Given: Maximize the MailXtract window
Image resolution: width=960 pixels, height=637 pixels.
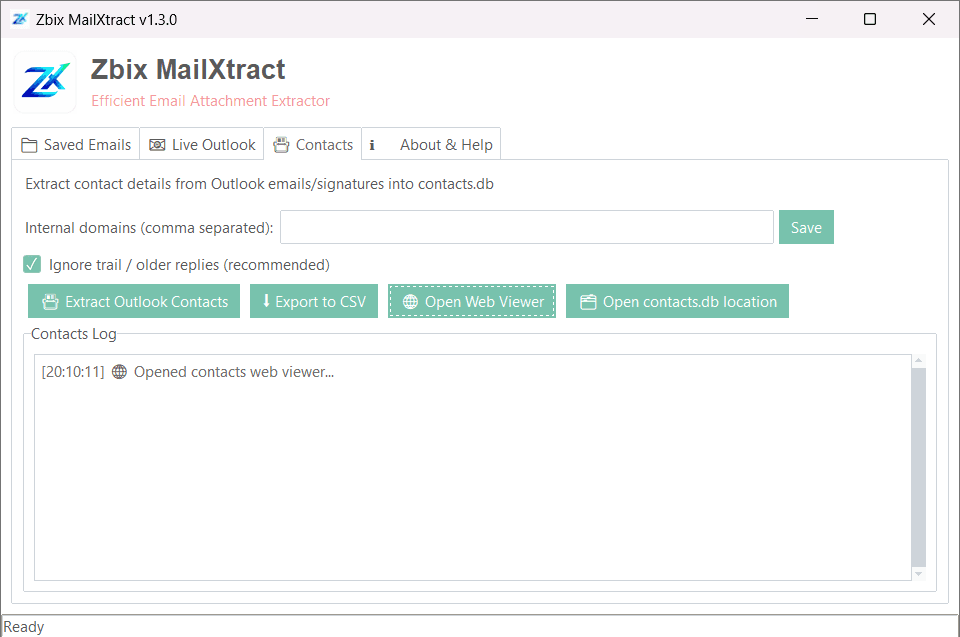Looking at the screenshot, I should click(x=869, y=19).
